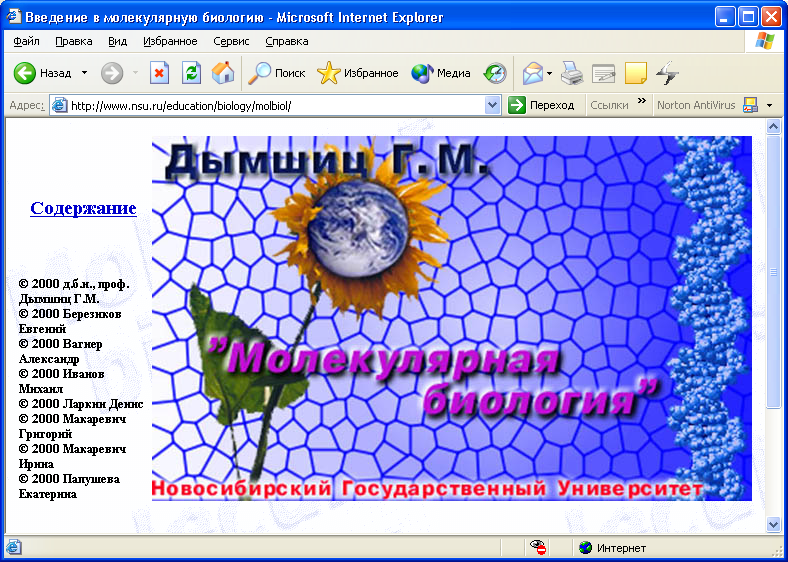Click the Переход go button
Viewport: 788px width, 562px height.
tap(541, 106)
